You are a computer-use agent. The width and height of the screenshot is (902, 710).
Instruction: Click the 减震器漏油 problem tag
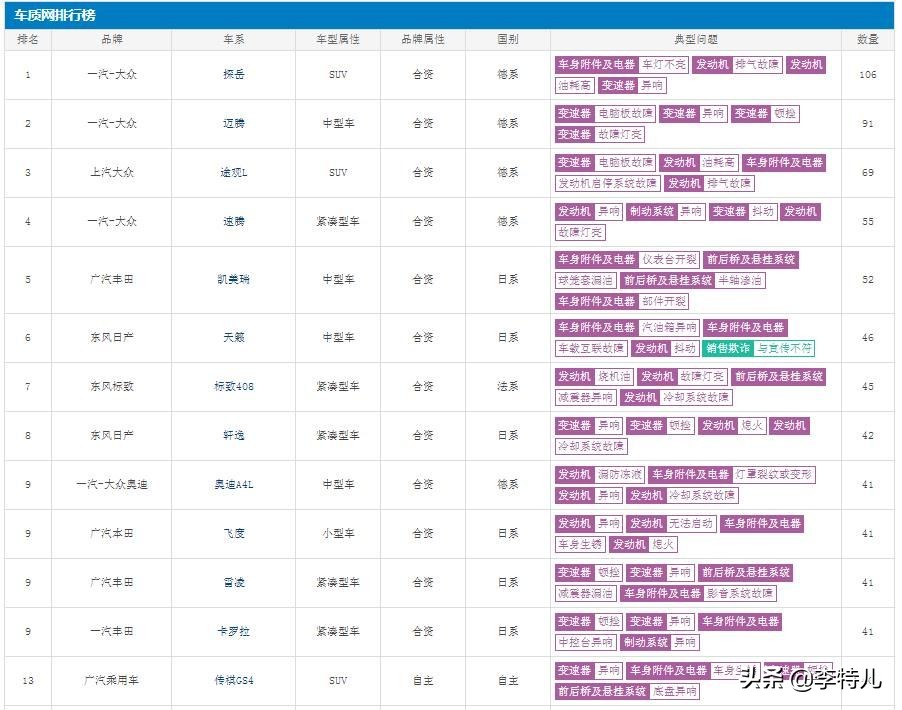coord(585,593)
